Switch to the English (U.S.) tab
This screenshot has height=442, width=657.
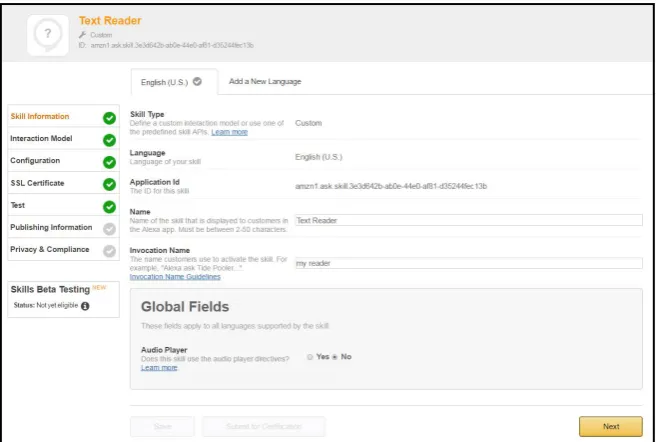174,82
